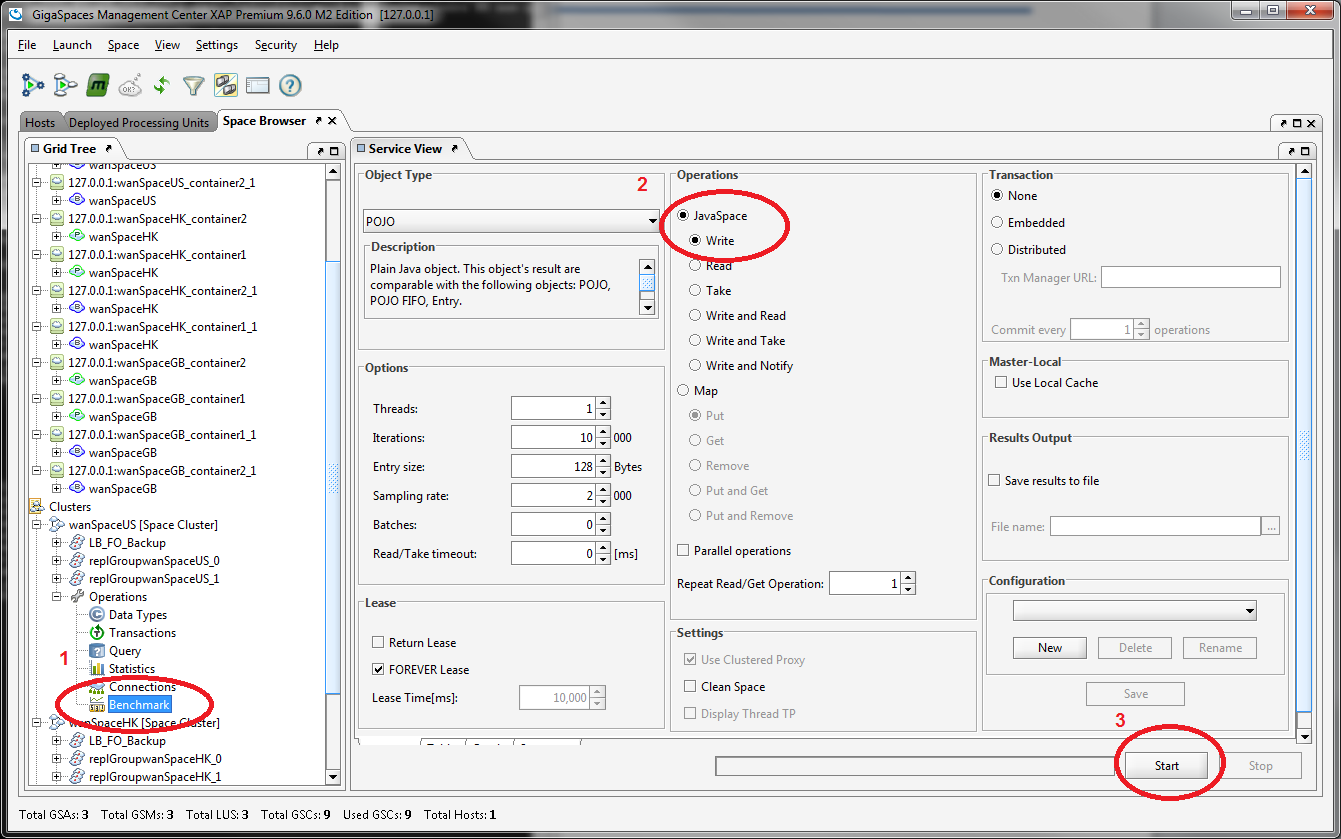Detach the Grid Tree tab via its arrow icon
Viewport: 1341px width, 839px height.
tap(109, 149)
